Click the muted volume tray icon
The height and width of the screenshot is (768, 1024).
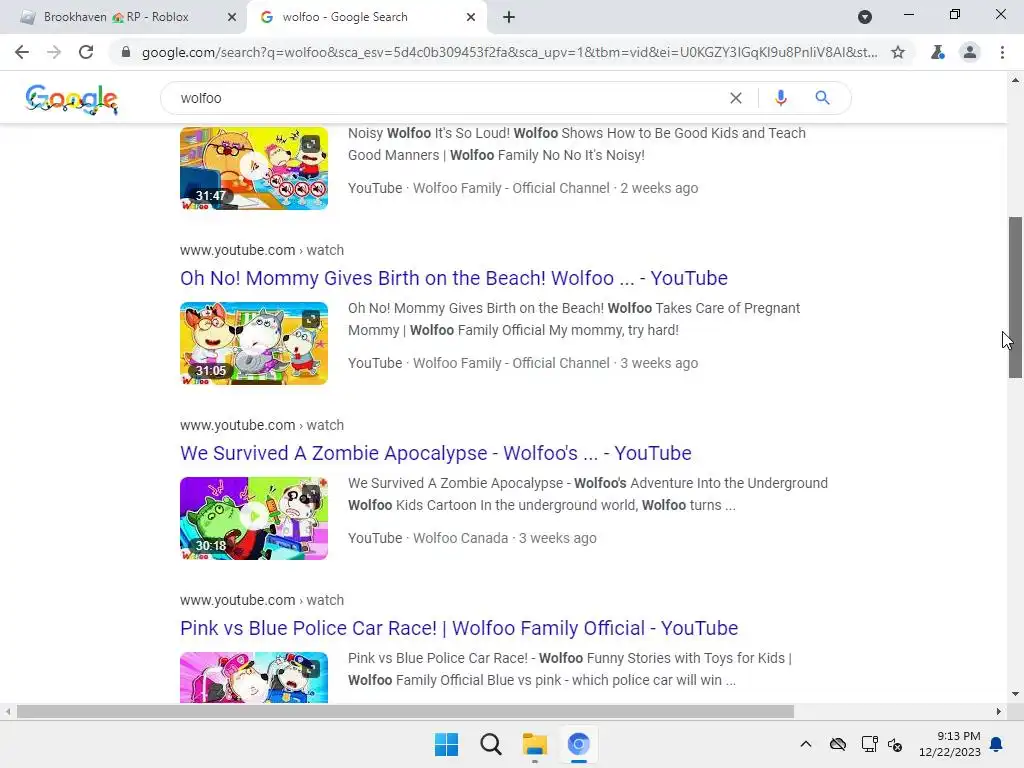tap(895, 744)
